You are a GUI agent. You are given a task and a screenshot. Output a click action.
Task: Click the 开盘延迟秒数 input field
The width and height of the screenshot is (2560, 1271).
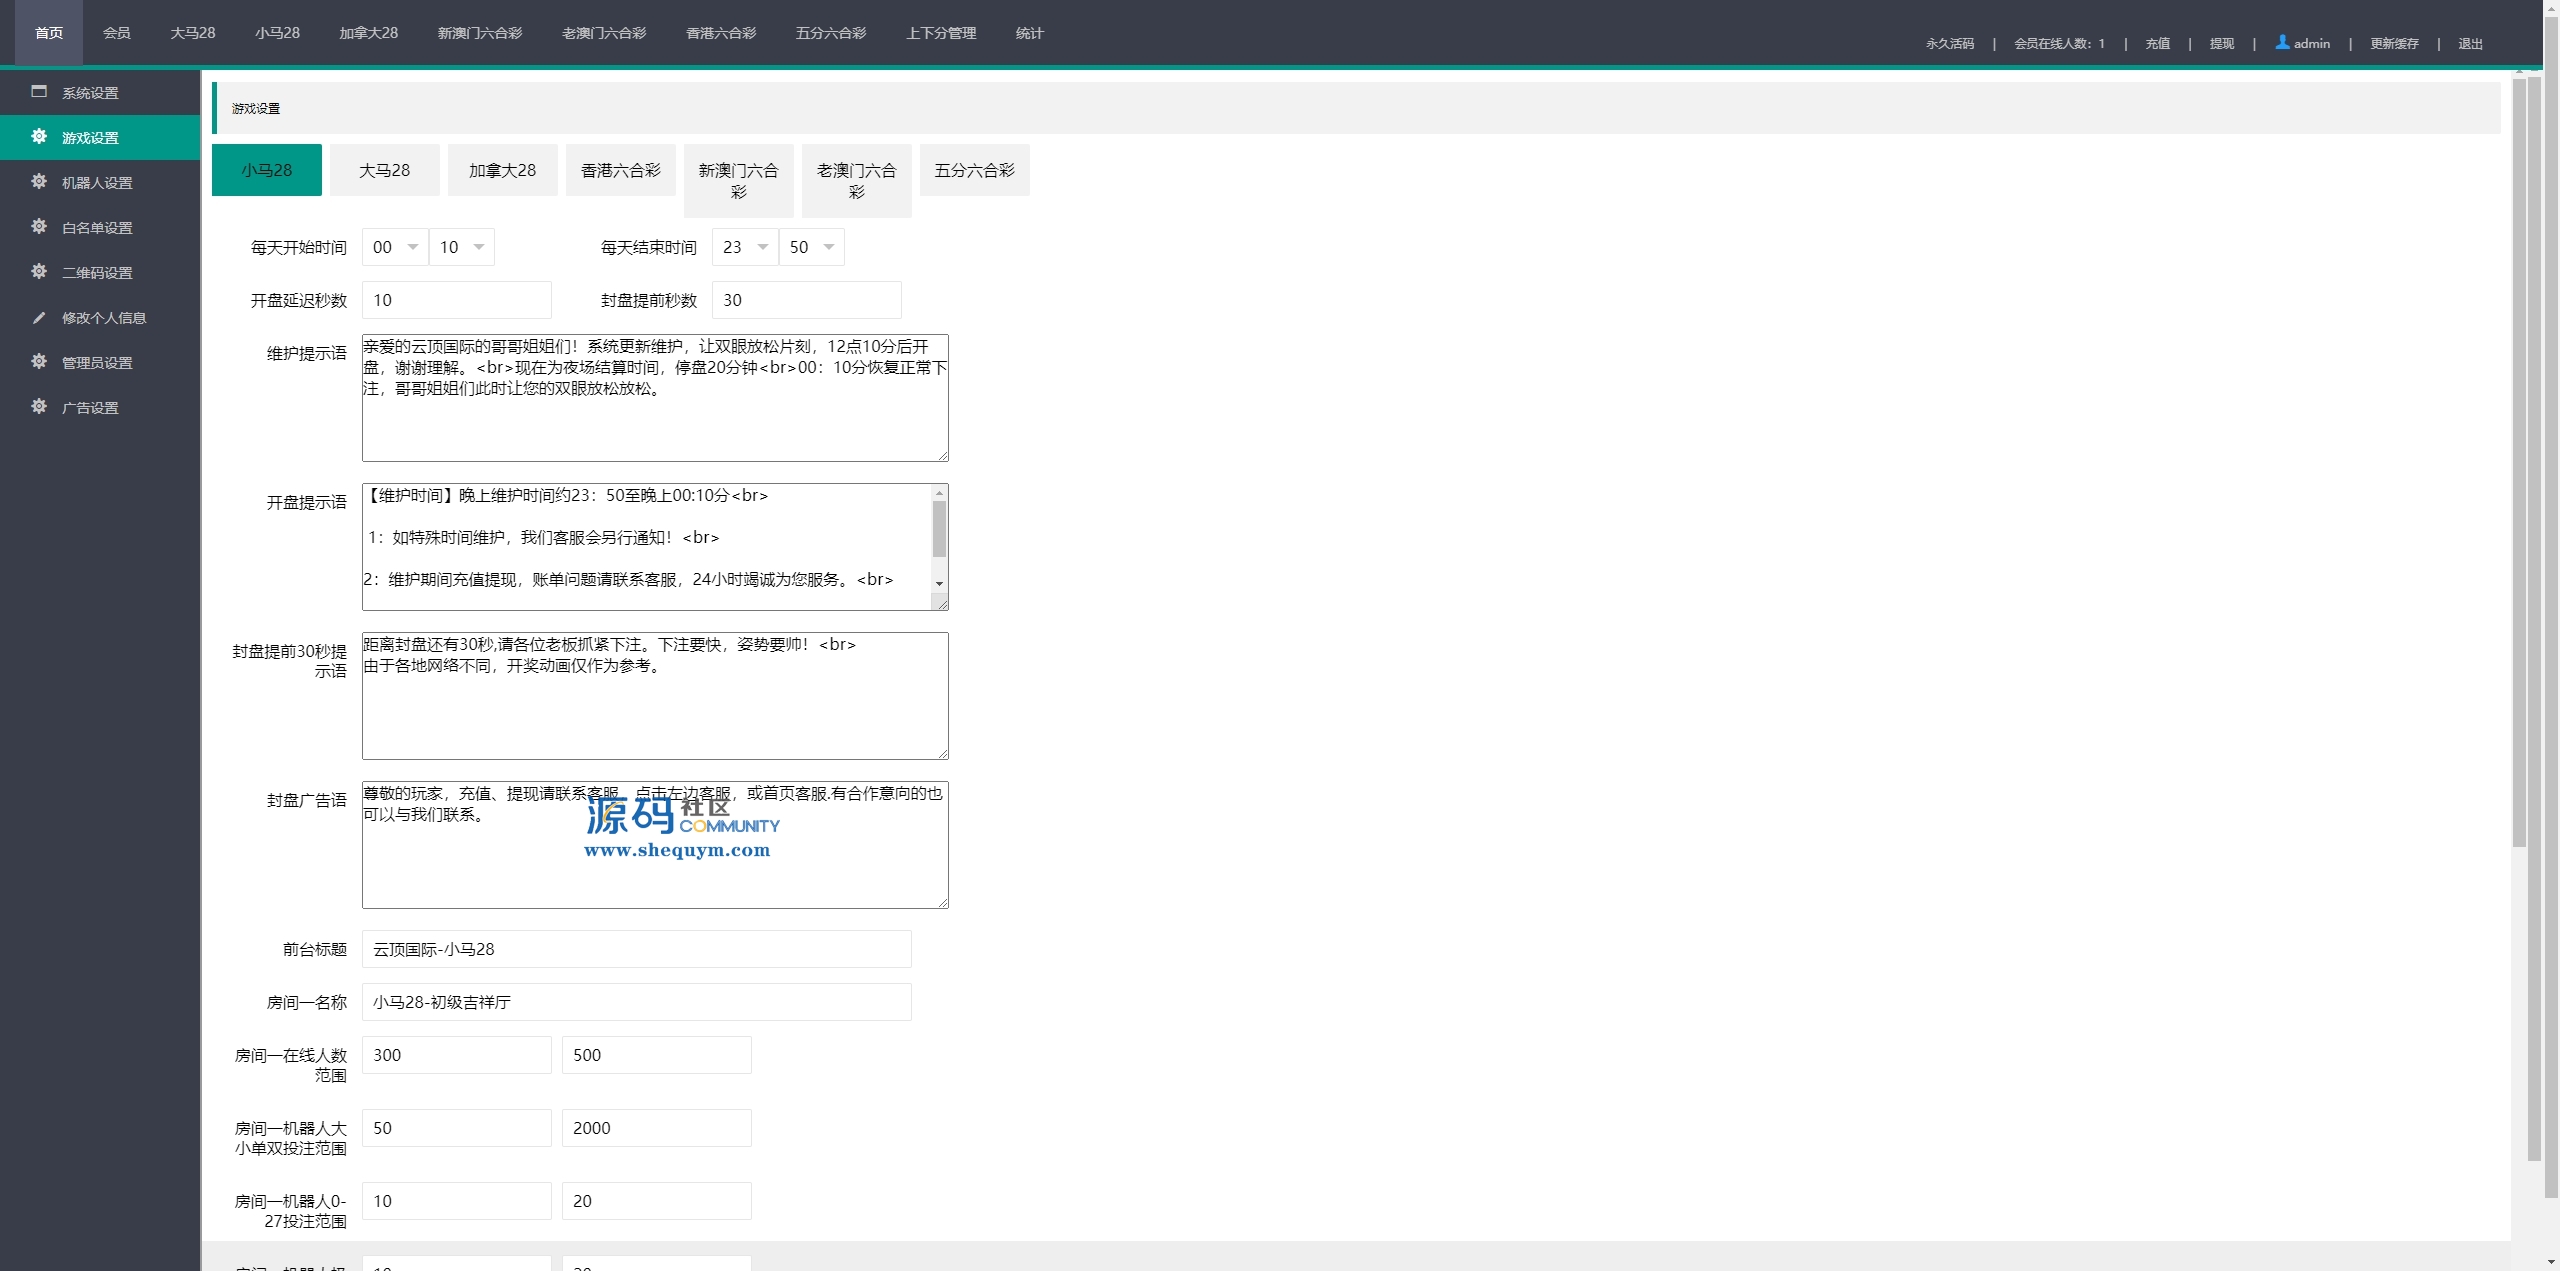[457, 300]
